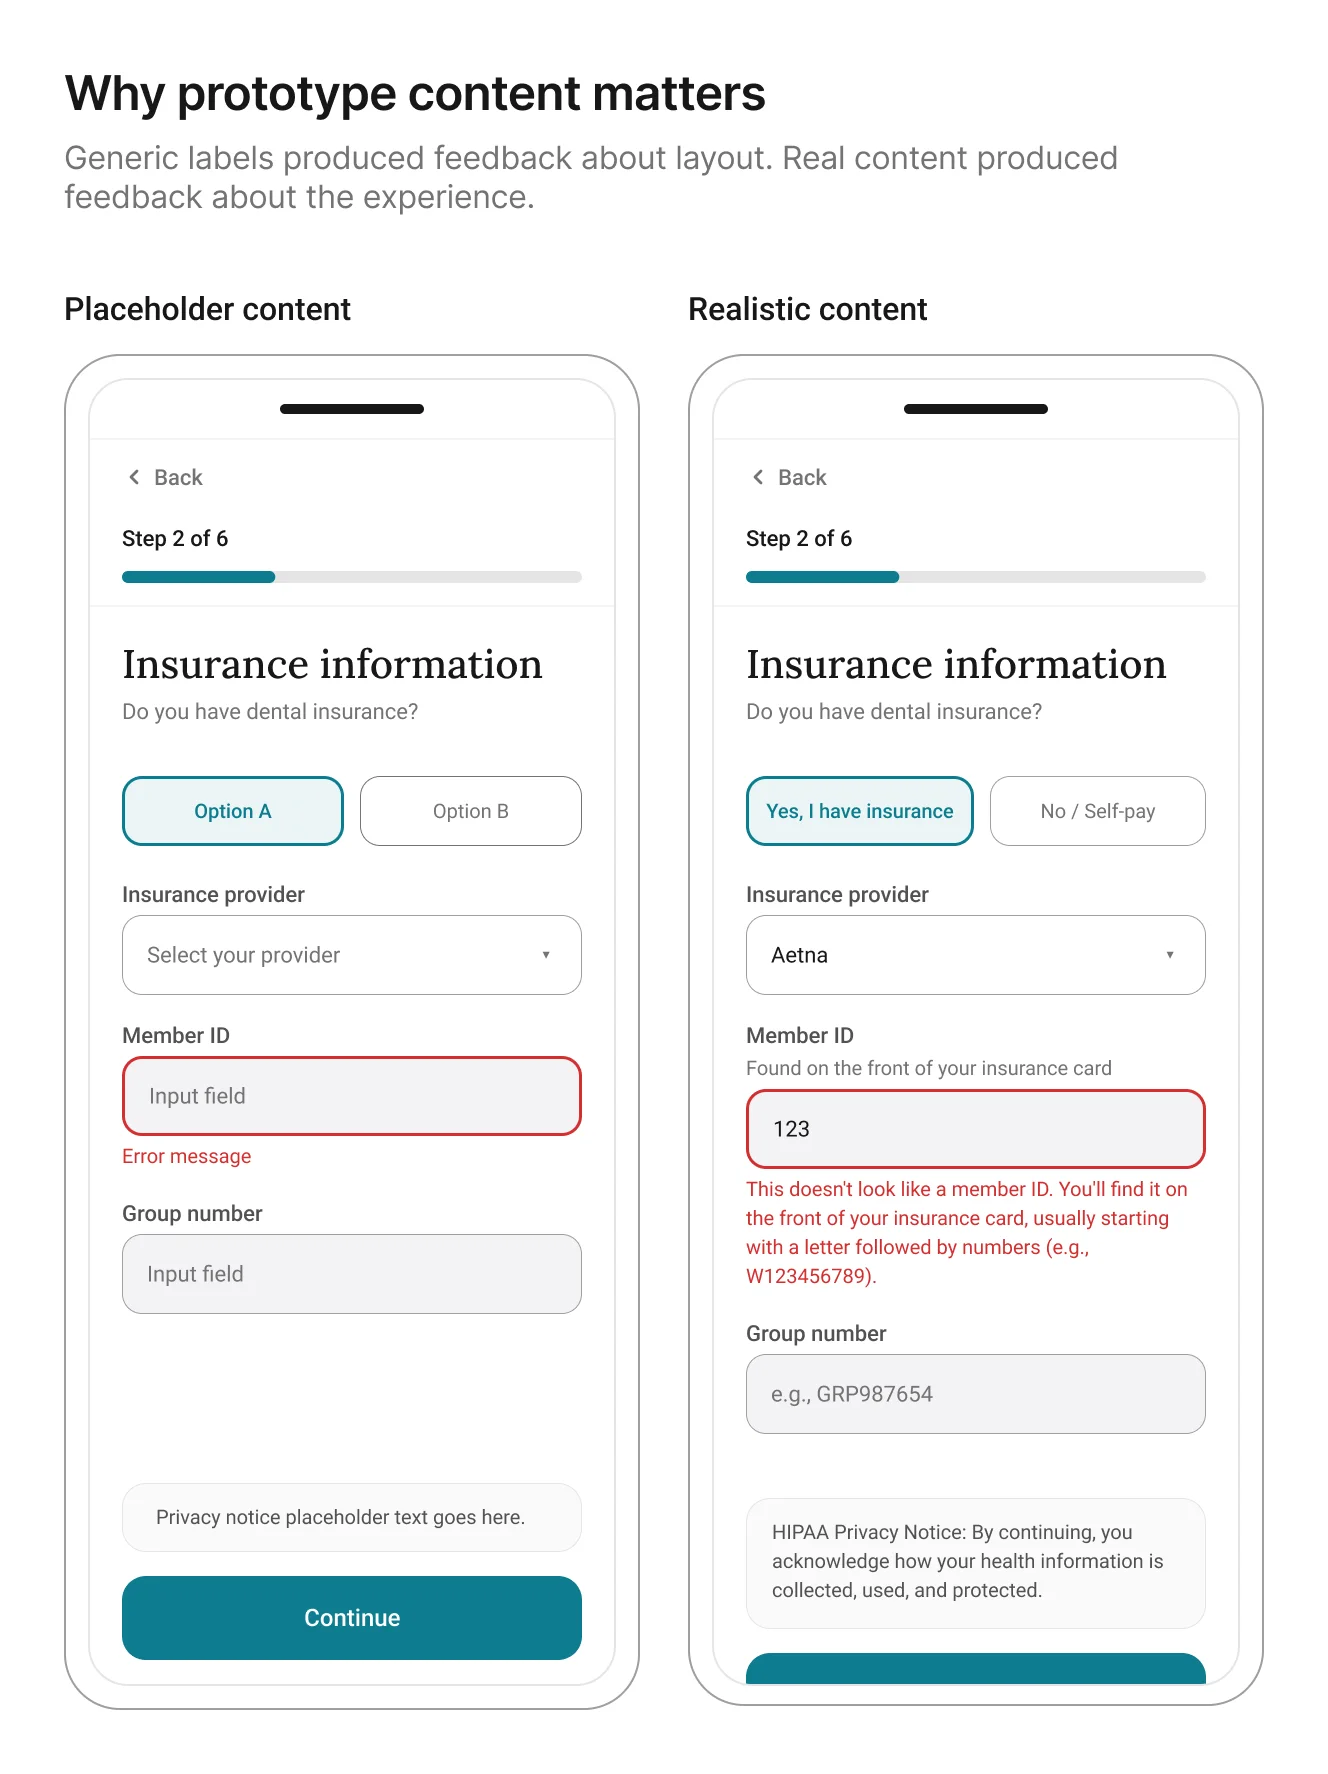Click the dropdown arrow on 'Select your provider'
The width and height of the screenshot is (1328, 1774).
546,955
